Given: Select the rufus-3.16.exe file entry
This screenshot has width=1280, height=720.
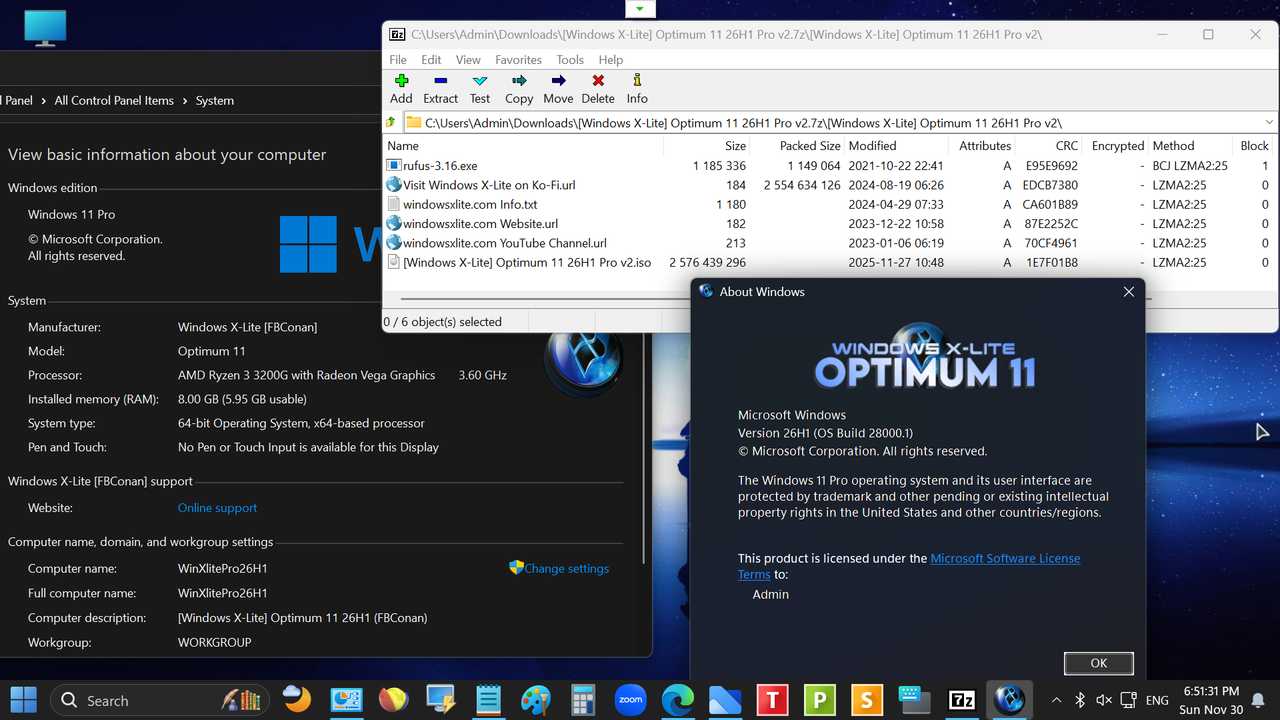Looking at the screenshot, I should [x=438, y=165].
